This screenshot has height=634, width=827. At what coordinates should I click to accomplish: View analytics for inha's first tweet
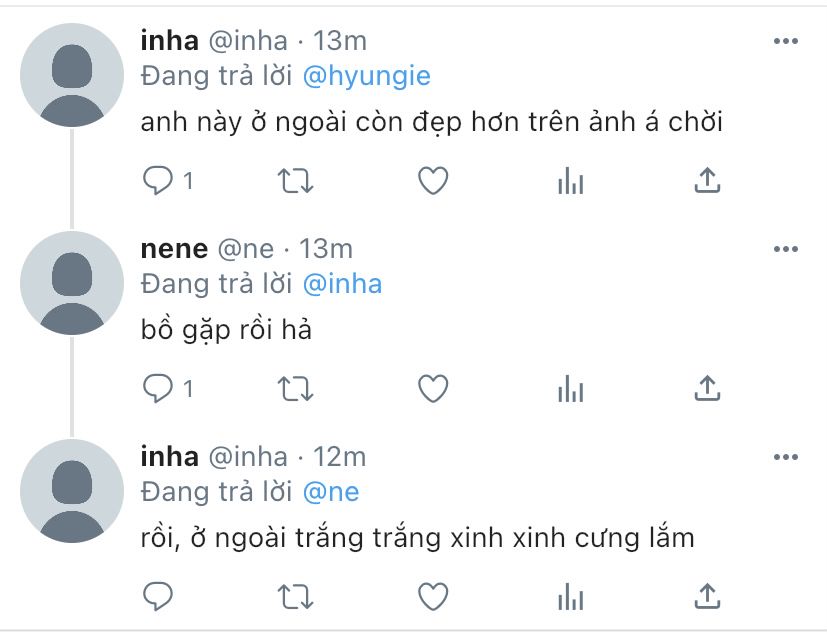[x=570, y=181]
